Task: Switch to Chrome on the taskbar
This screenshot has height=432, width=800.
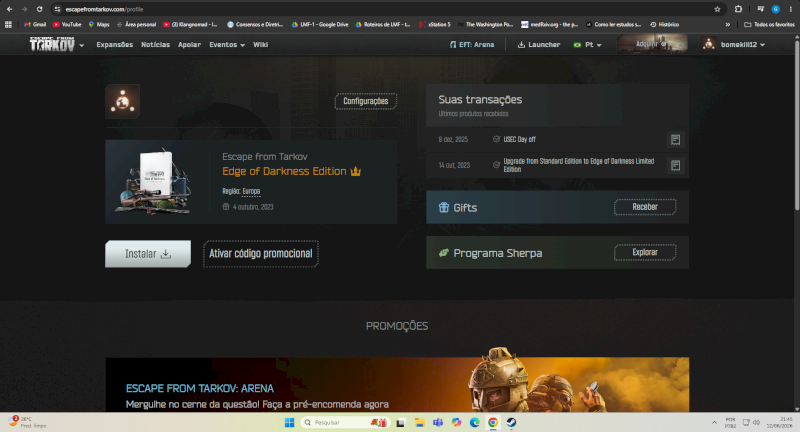Action: (493, 422)
